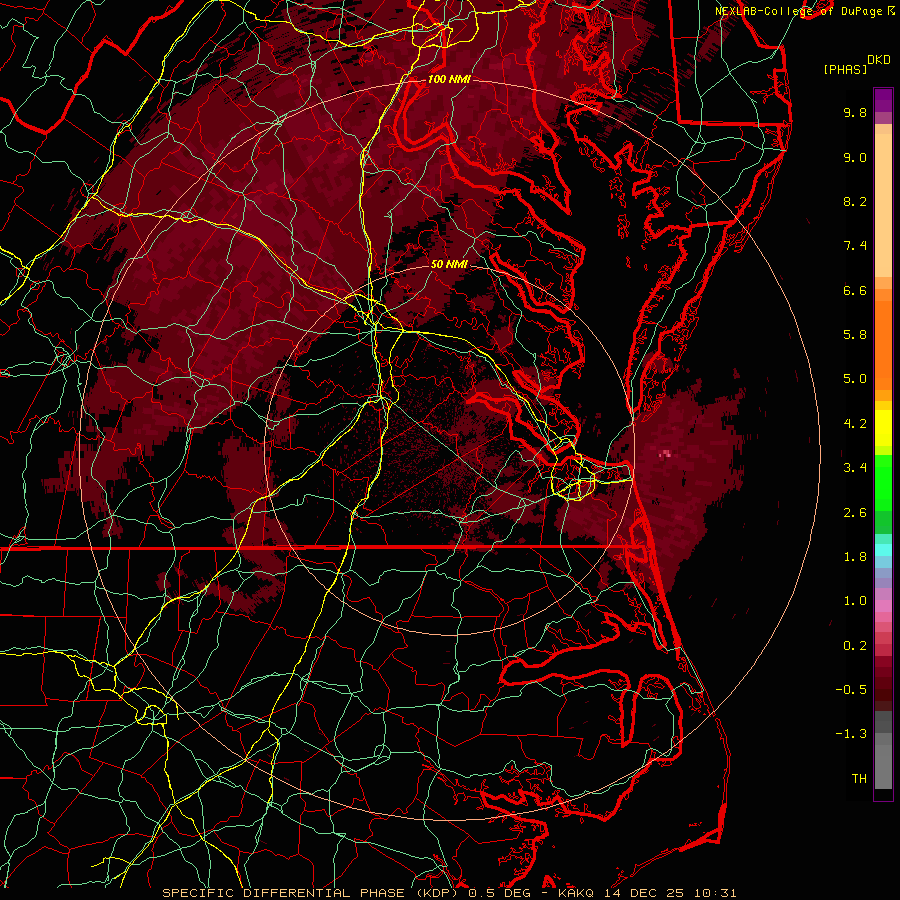Screen dimensions: 900x900
Task: Pick the 3.4 scale value
Action: (855, 468)
